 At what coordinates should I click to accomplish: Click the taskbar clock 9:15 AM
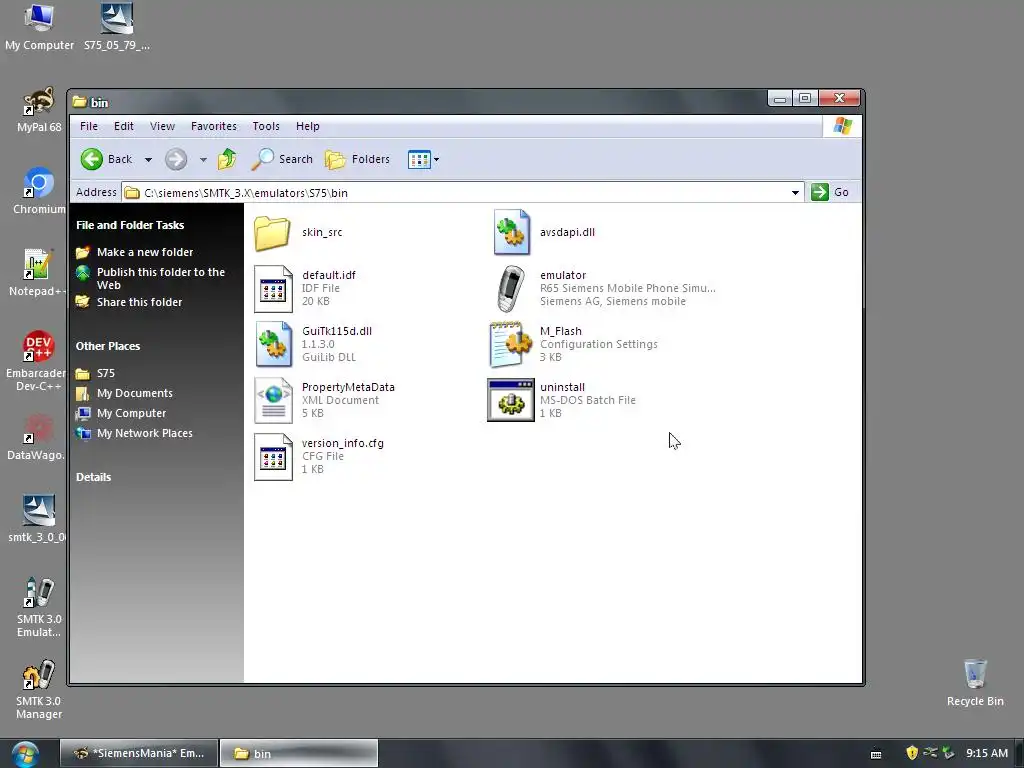click(987, 753)
